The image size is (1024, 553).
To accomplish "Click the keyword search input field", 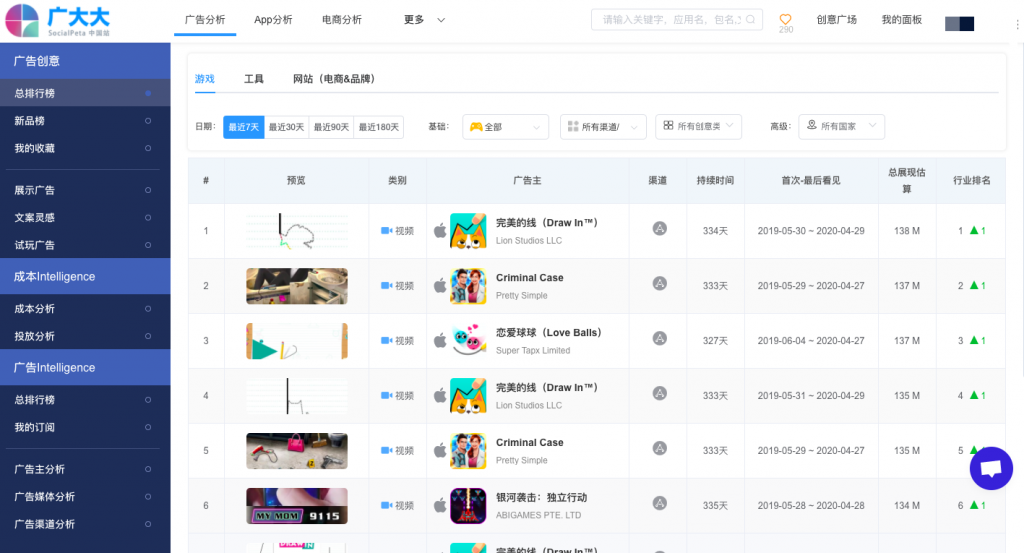I will point(677,20).
